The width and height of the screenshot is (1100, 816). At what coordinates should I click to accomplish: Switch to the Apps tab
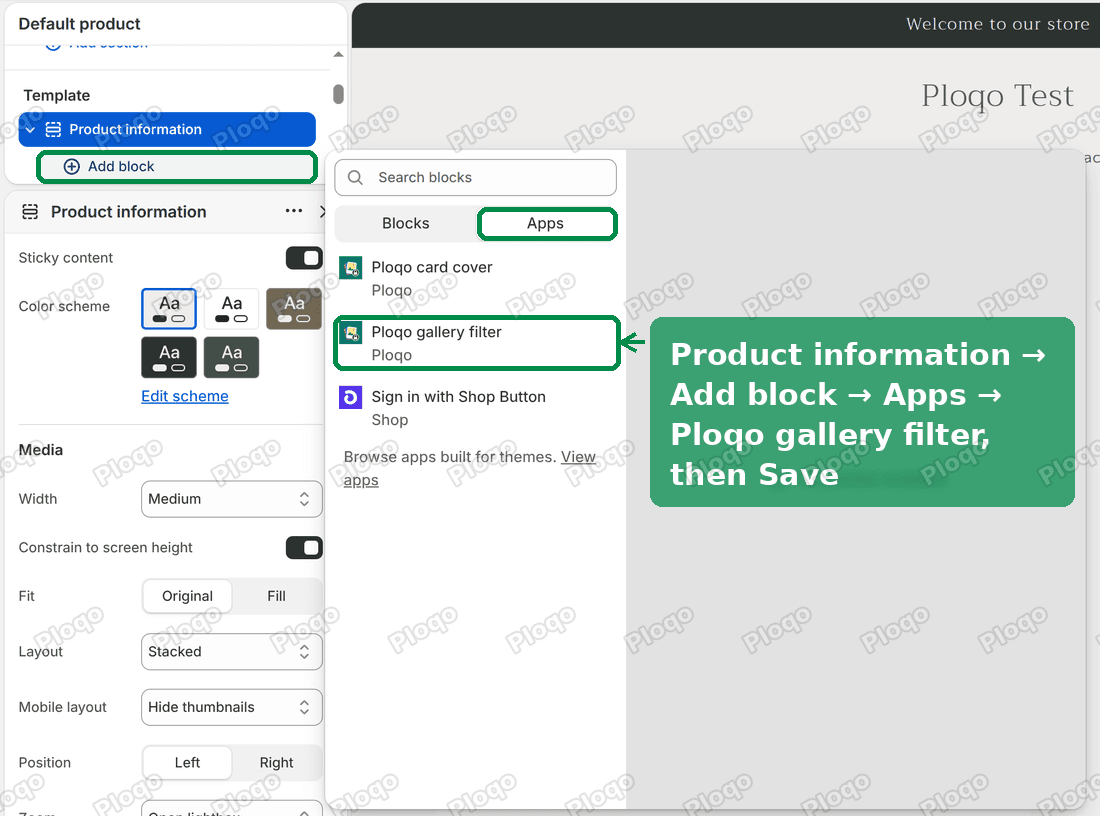point(546,224)
